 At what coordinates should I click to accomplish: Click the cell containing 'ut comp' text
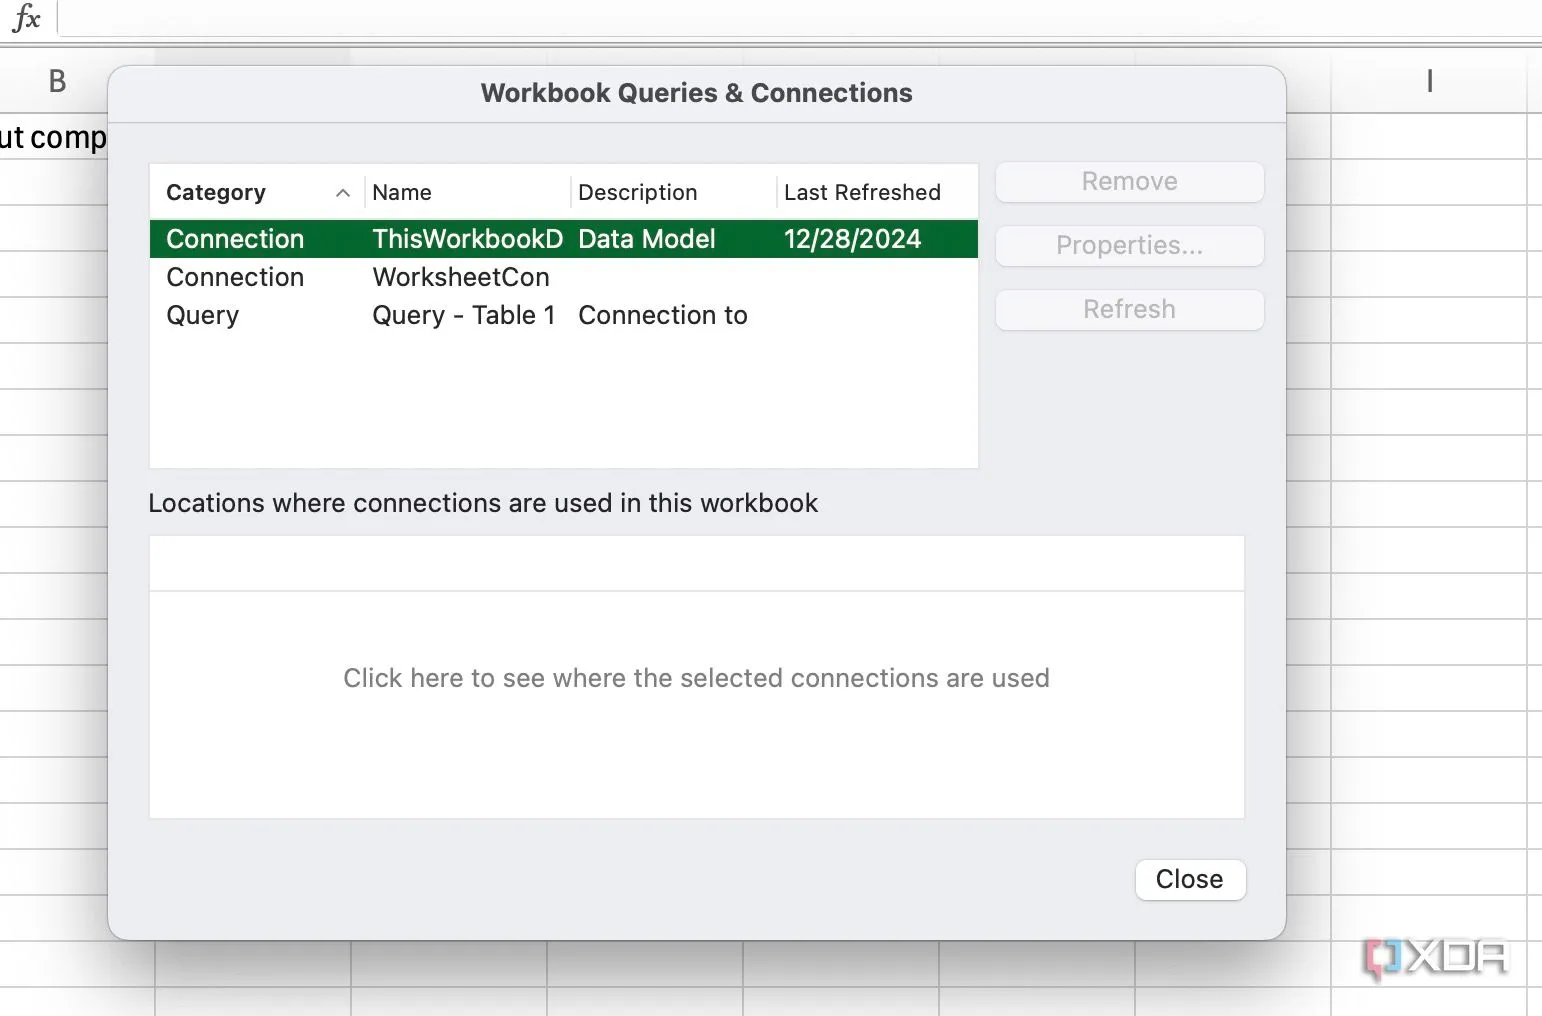pos(53,137)
